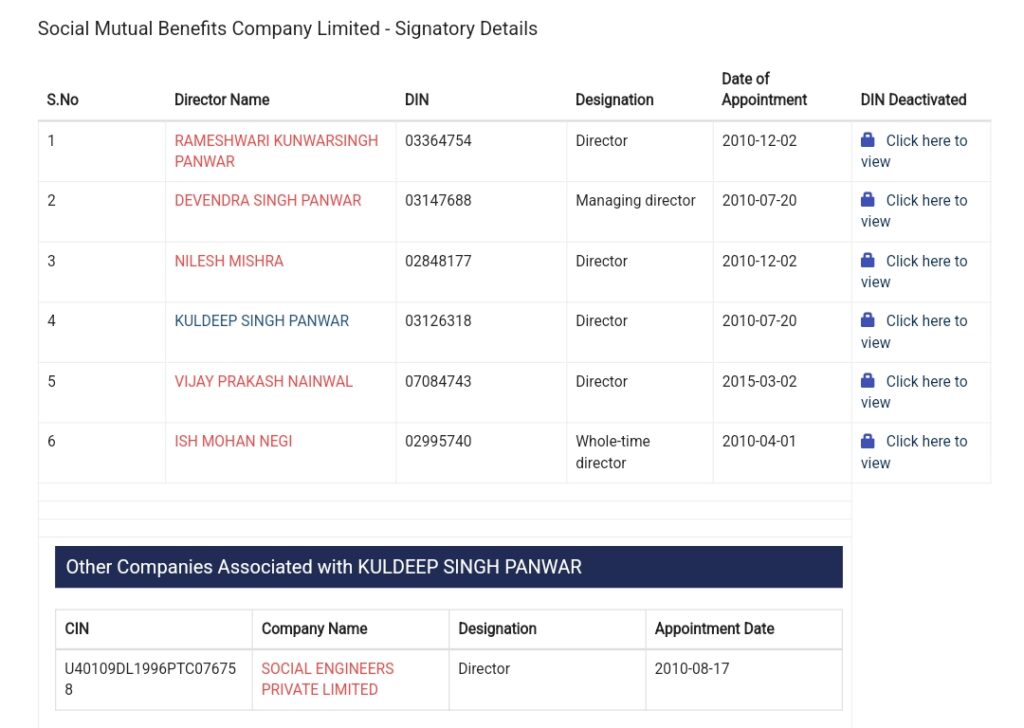The width and height of the screenshot is (1024, 728).
Task: Click 'Click here to view' for DIN 07084743
Action: click(914, 392)
